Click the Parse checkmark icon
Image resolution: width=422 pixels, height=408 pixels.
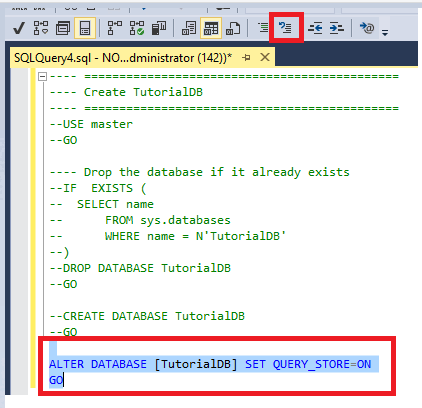(19, 28)
